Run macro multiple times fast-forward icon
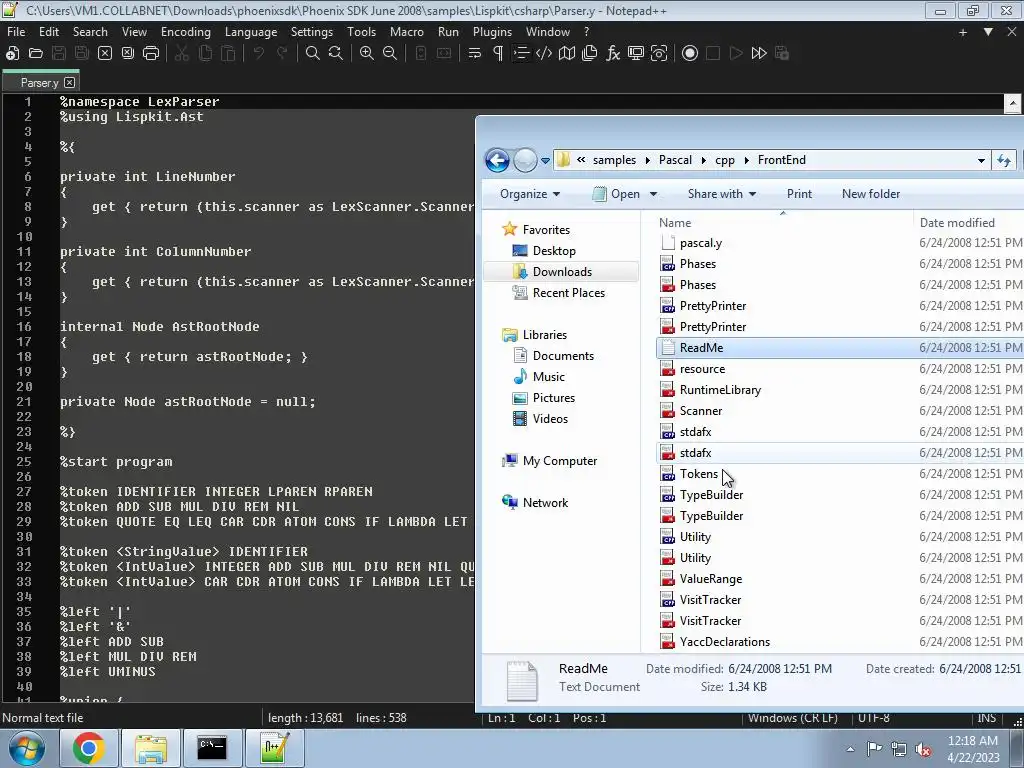The width and height of the screenshot is (1024, 768). tap(759, 54)
